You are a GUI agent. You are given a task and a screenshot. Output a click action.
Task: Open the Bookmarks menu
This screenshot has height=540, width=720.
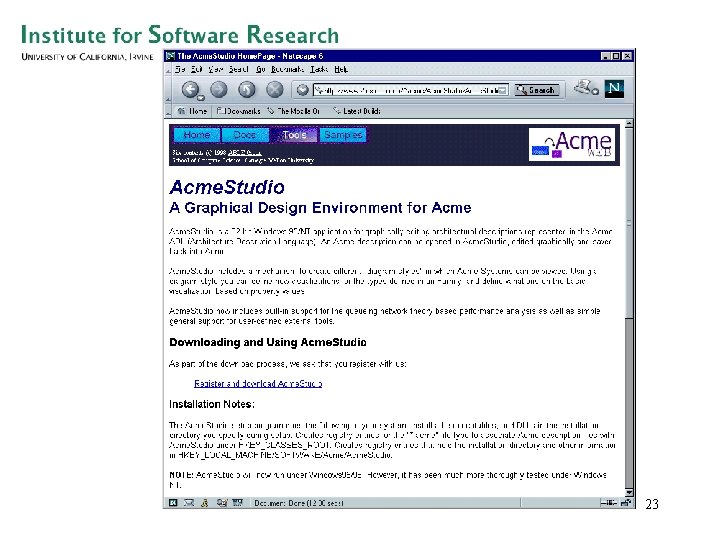pyautogui.click(x=287, y=69)
